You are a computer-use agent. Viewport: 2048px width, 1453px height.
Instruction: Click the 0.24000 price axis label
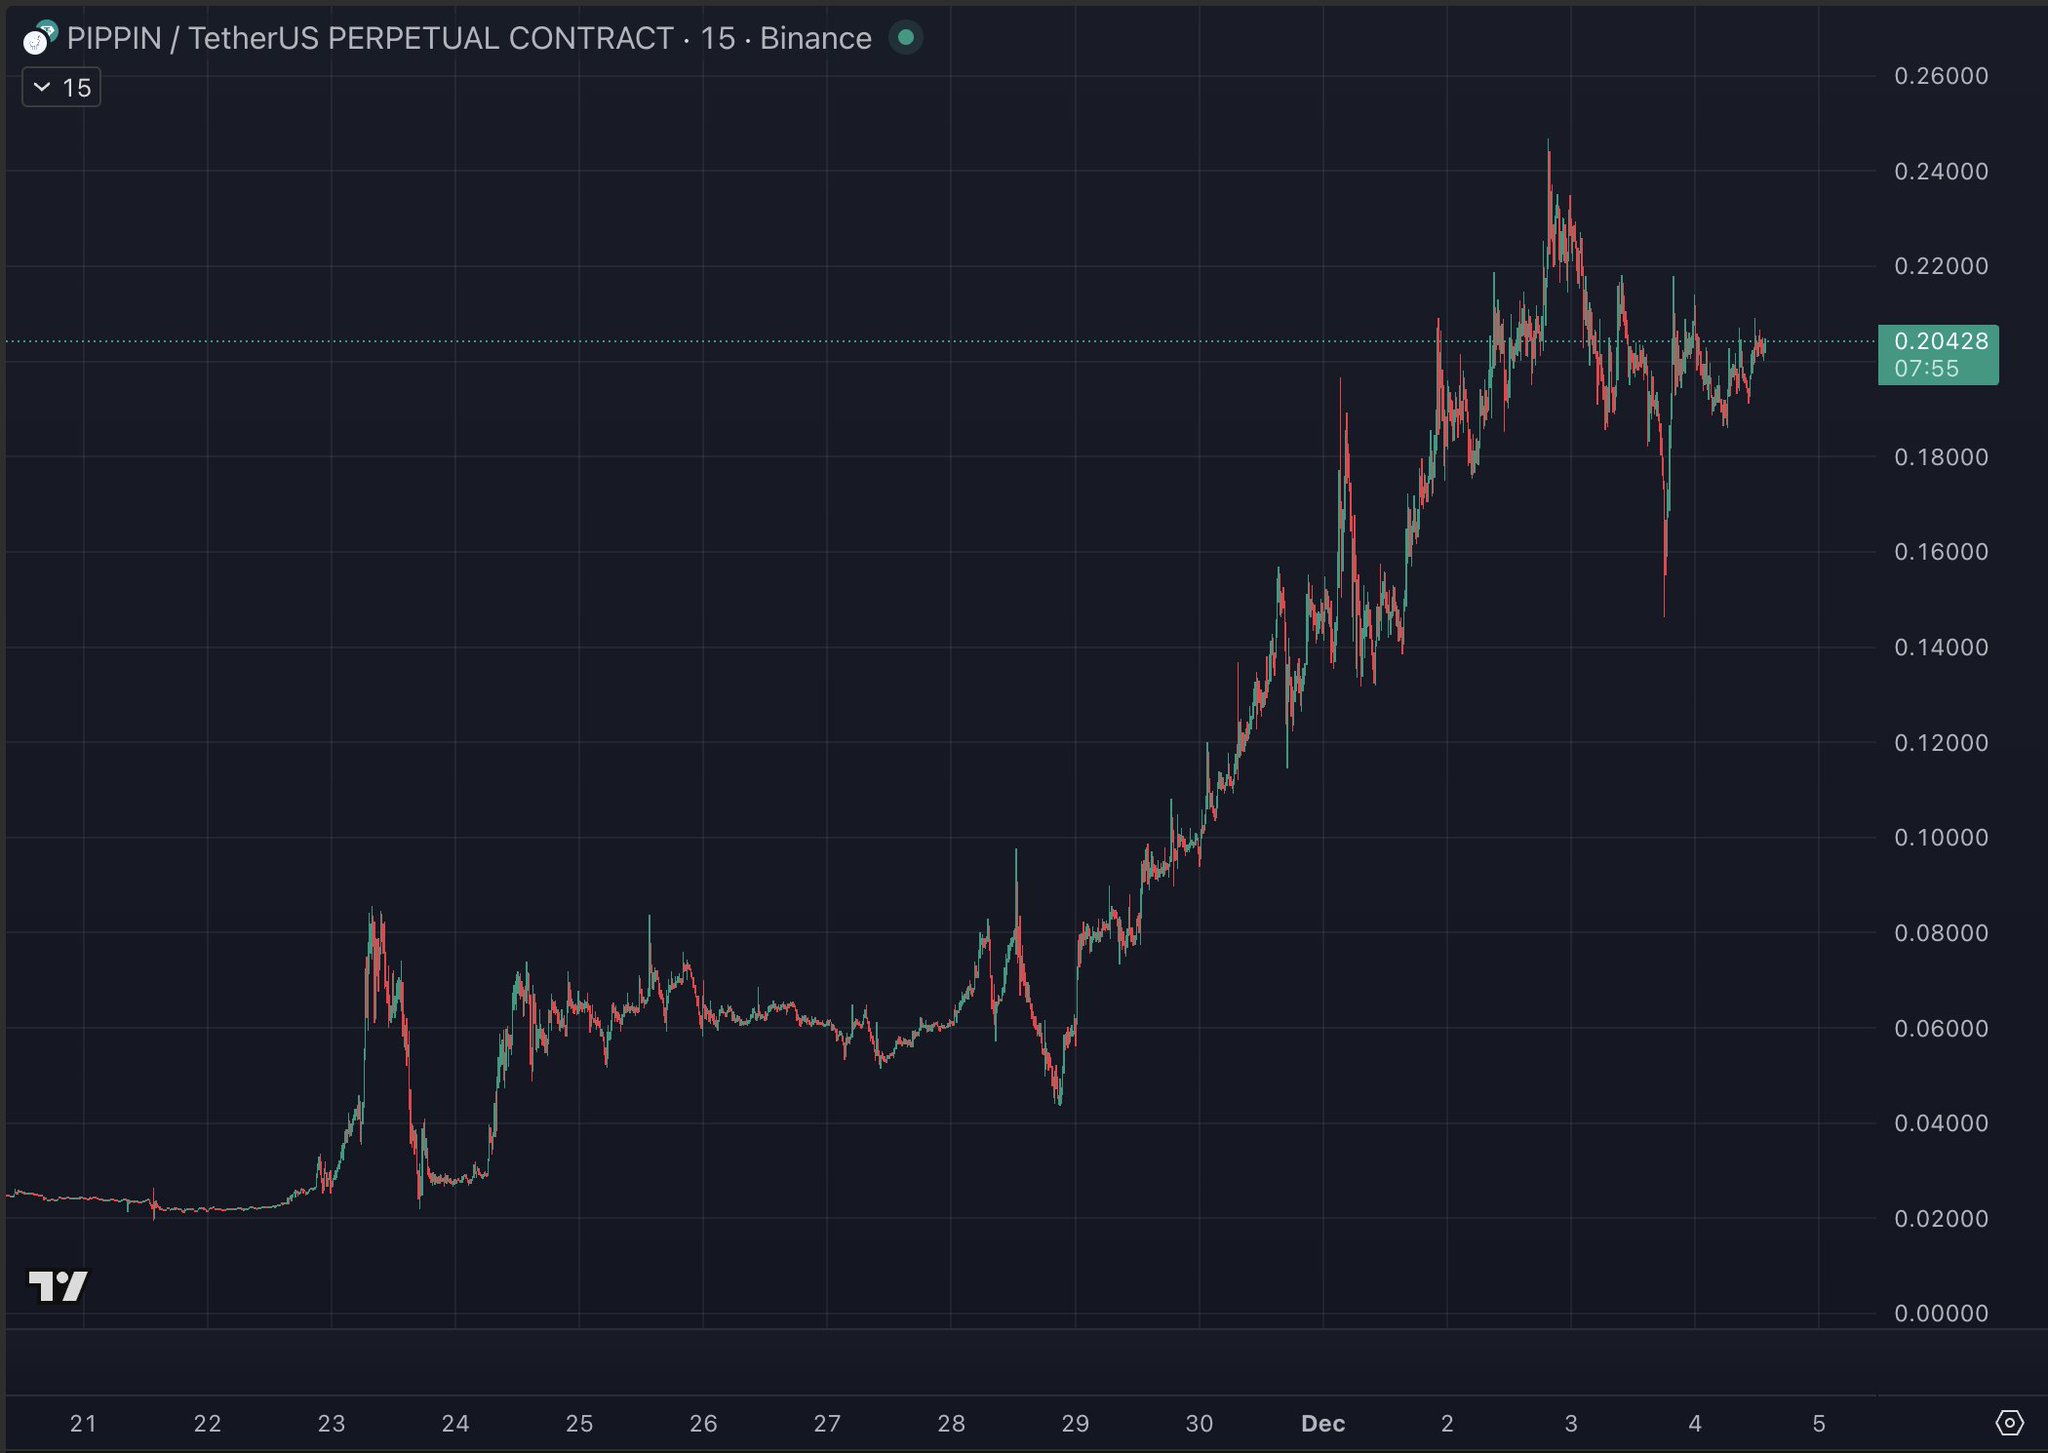(1940, 171)
